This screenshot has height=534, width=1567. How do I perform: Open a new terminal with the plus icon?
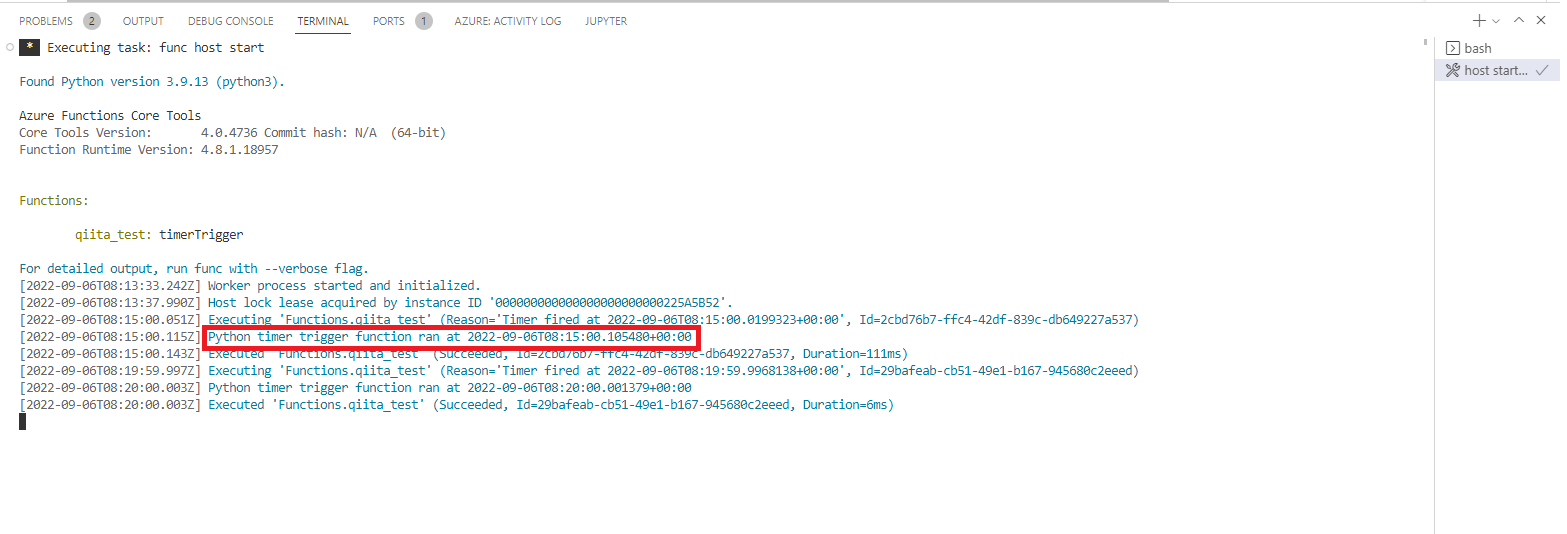(1479, 21)
